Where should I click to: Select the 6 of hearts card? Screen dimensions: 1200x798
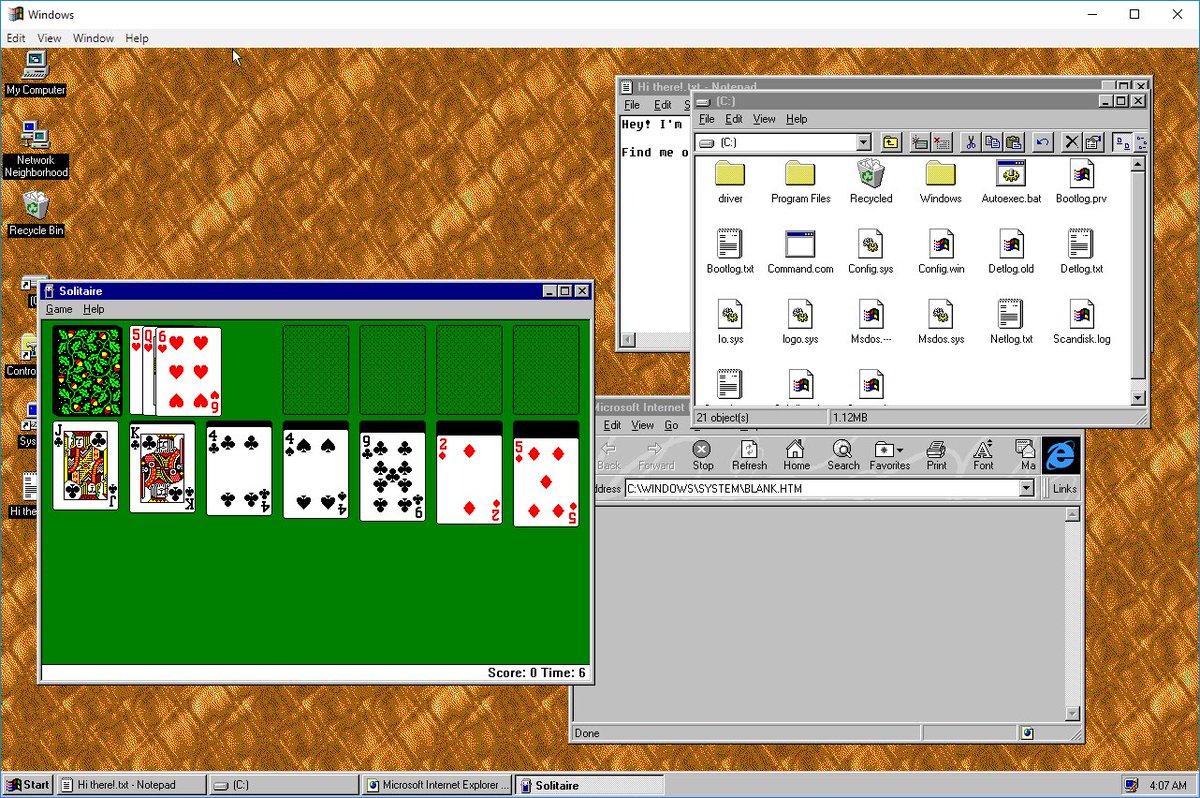(x=188, y=370)
